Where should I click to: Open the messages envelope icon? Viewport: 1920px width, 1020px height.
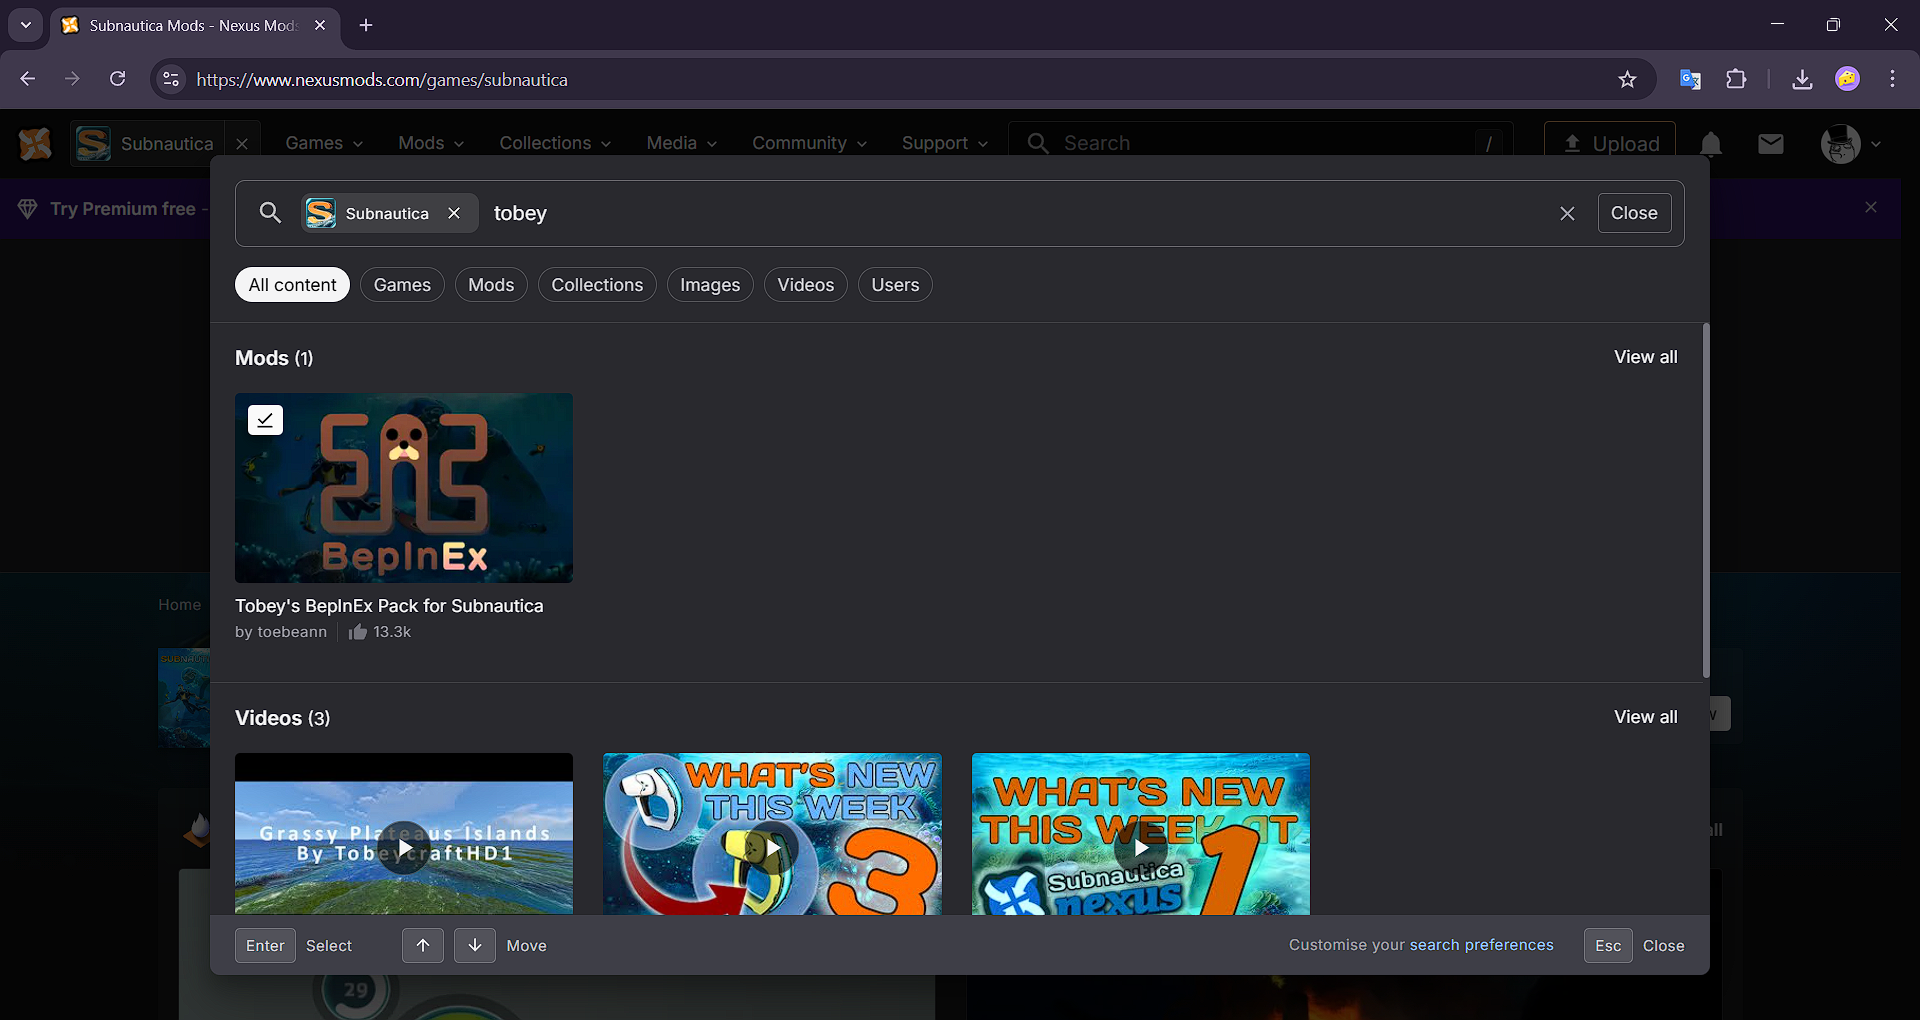tap(1771, 144)
